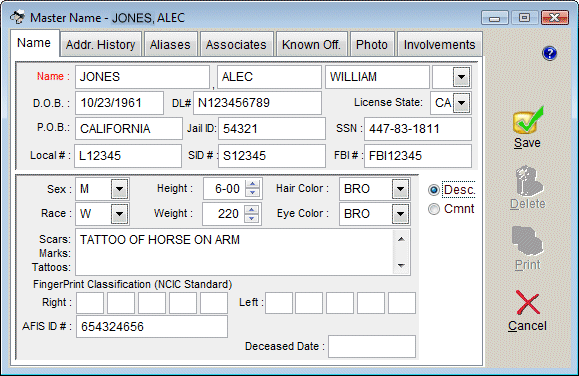Increase Weight with up arrow

coord(251,209)
